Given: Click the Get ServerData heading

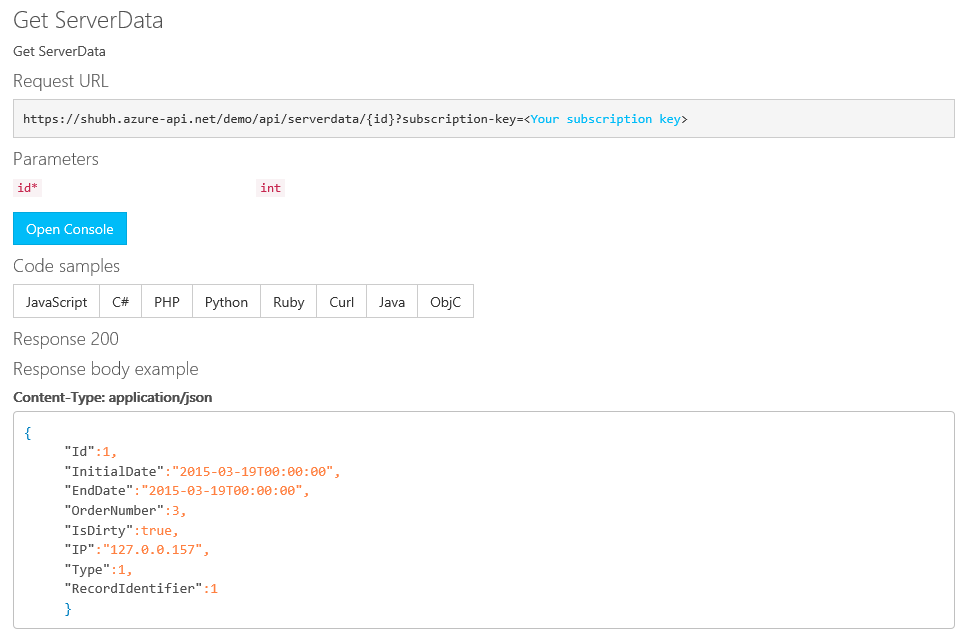Looking at the screenshot, I should 88,20.
